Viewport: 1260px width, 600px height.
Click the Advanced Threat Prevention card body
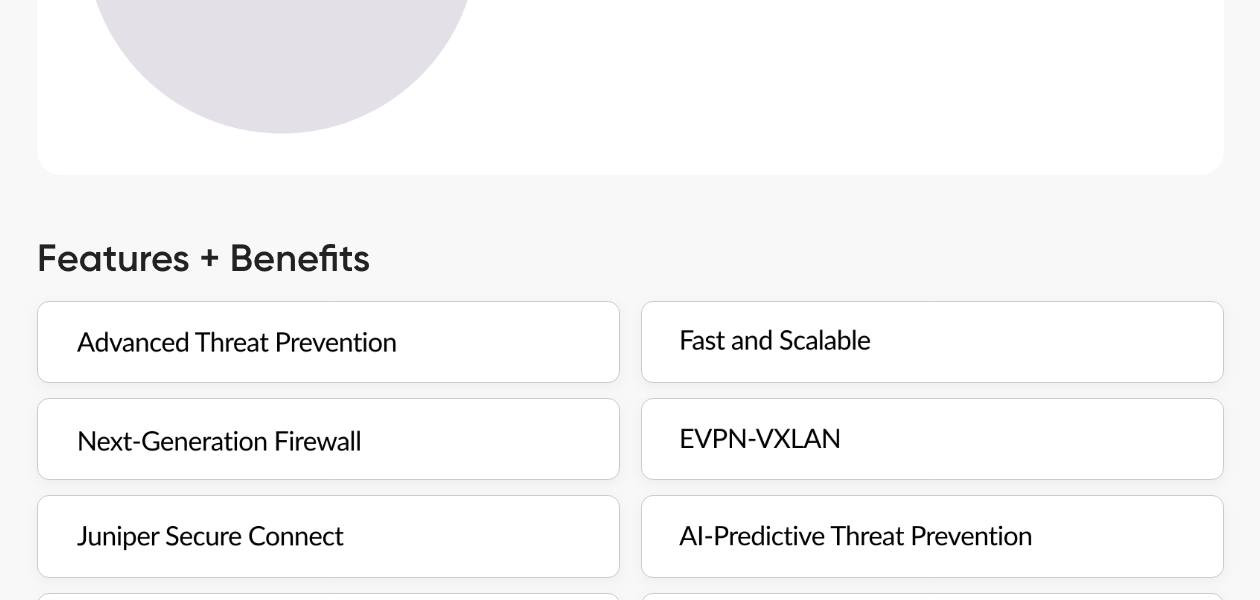click(328, 342)
